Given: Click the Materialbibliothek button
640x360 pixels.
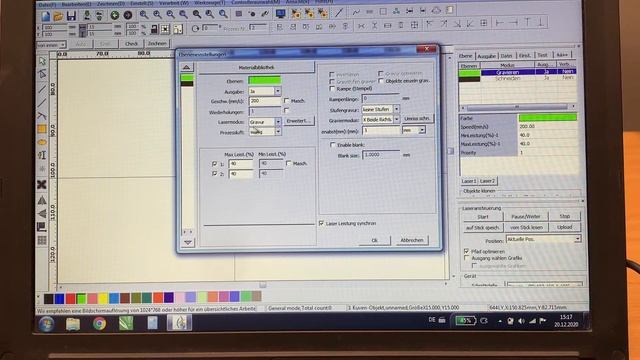Looking at the screenshot, I should click(256, 67).
